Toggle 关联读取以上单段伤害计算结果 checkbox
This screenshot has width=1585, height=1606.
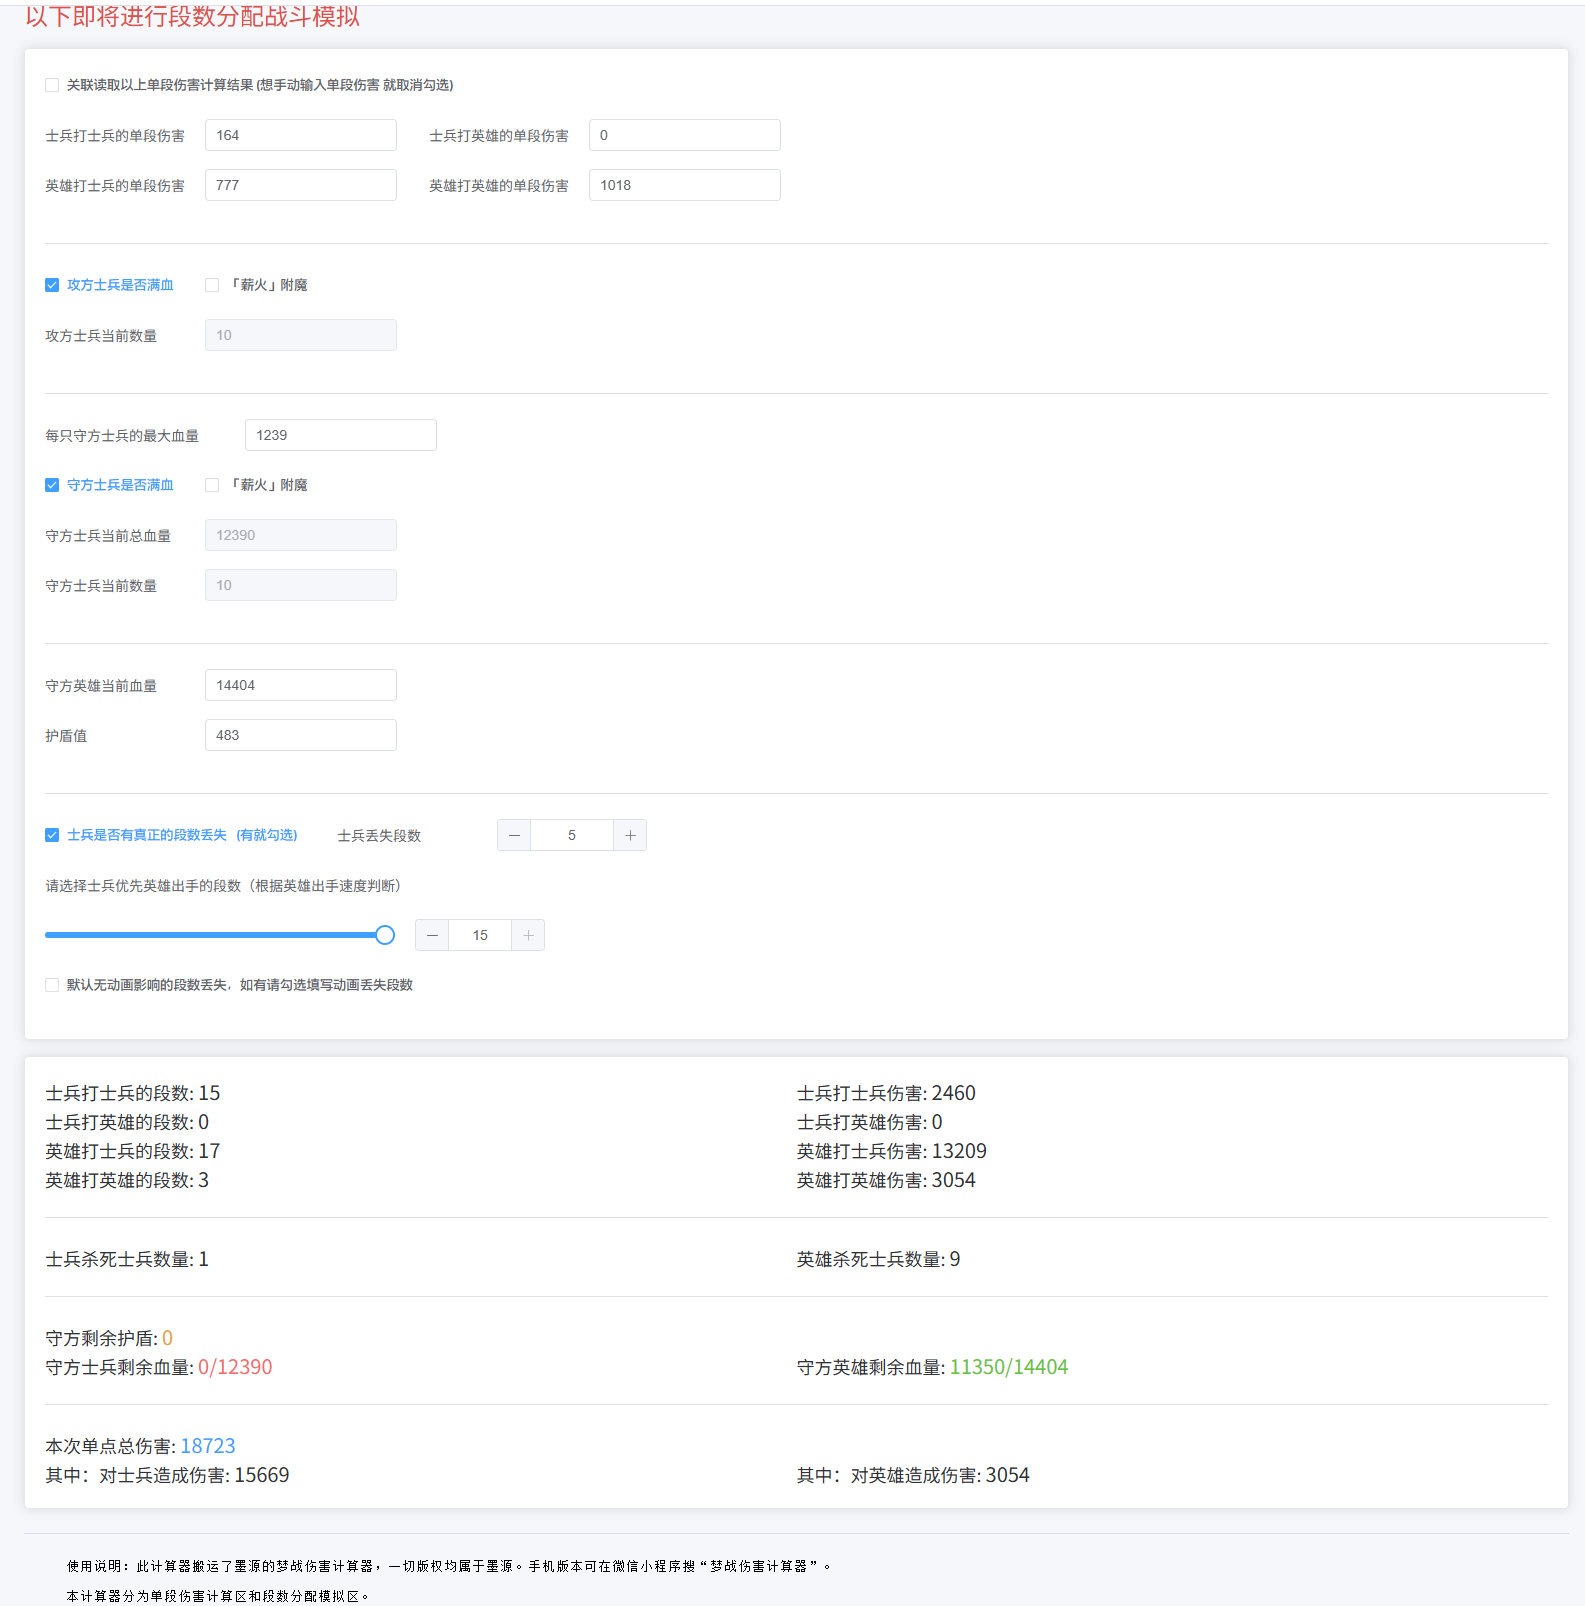52,85
